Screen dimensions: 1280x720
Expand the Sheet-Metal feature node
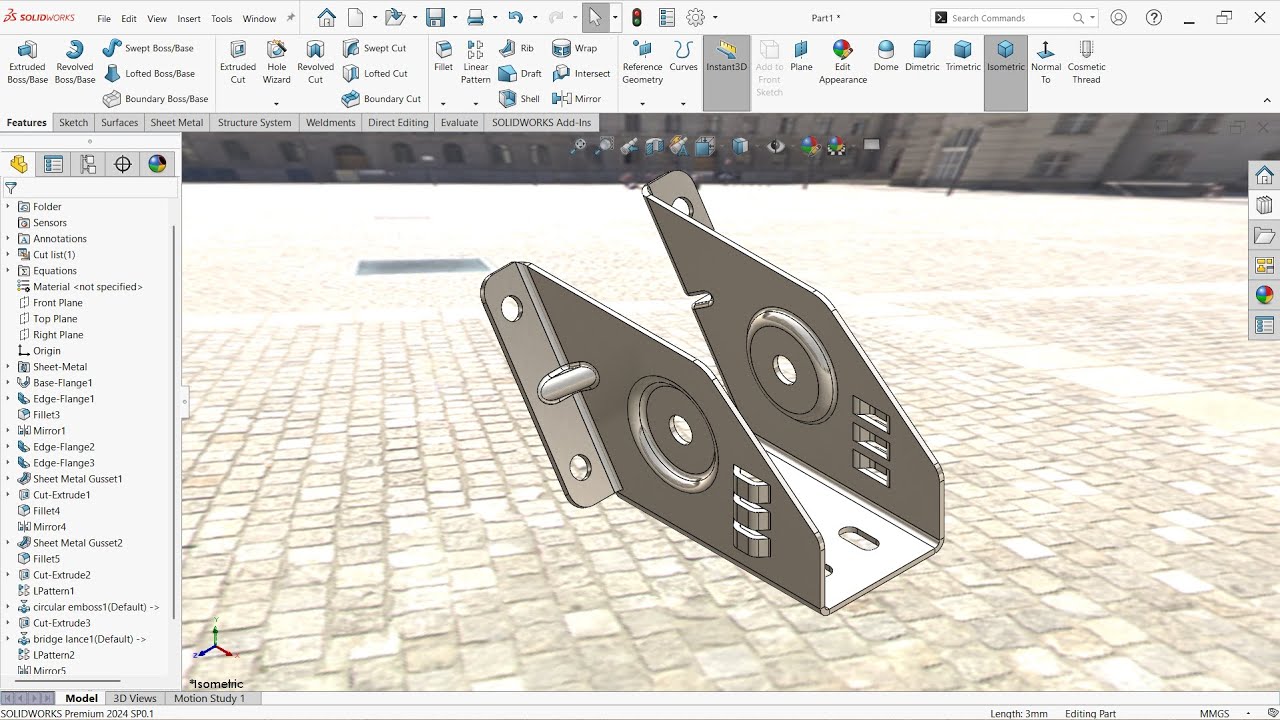click(x=8, y=367)
